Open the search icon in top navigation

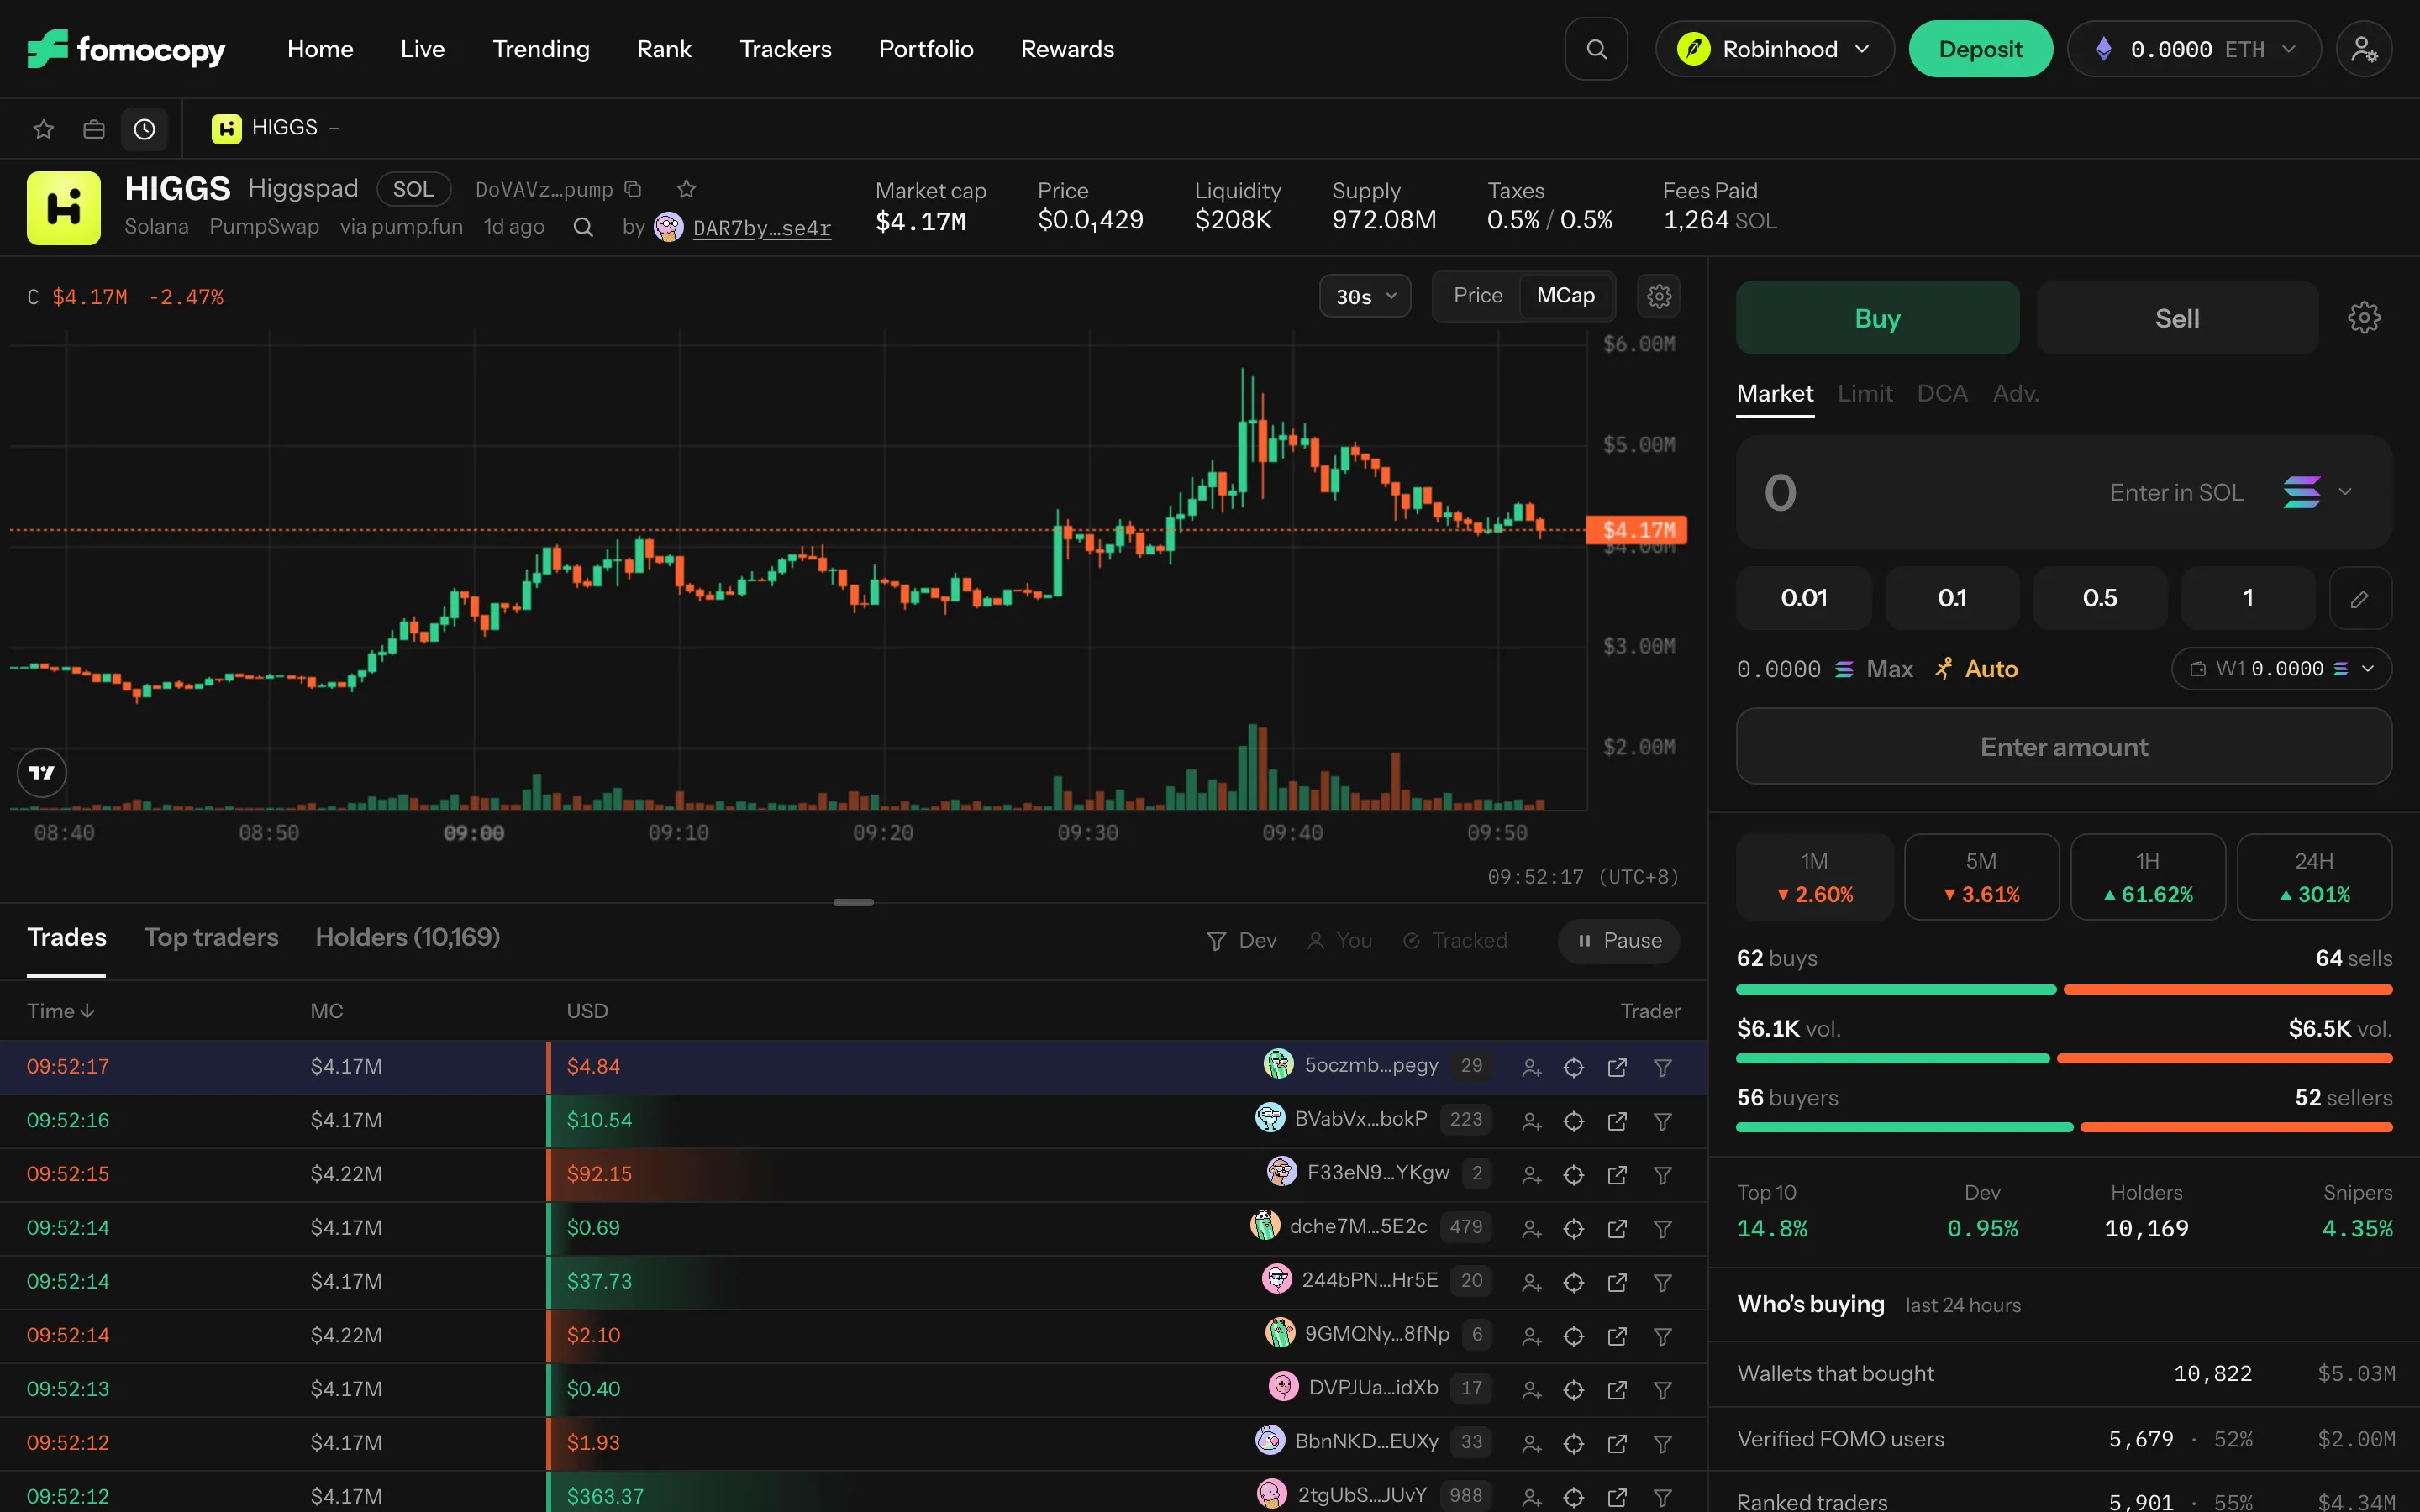coord(1596,49)
